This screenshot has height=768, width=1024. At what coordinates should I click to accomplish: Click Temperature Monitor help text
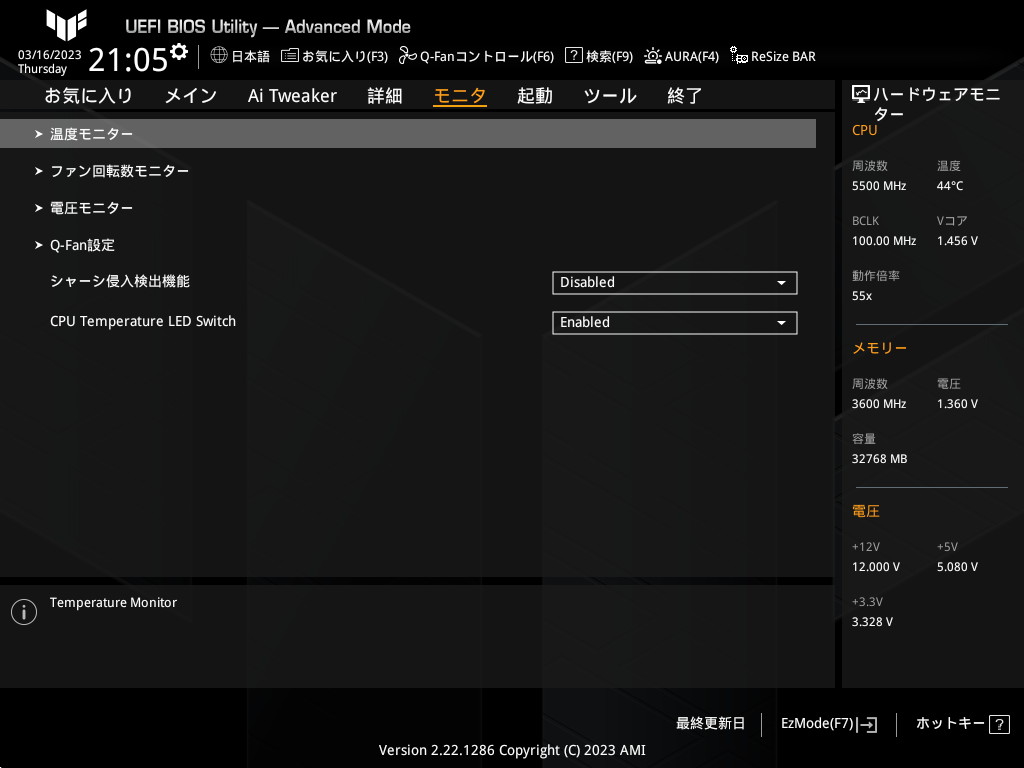pos(113,603)
